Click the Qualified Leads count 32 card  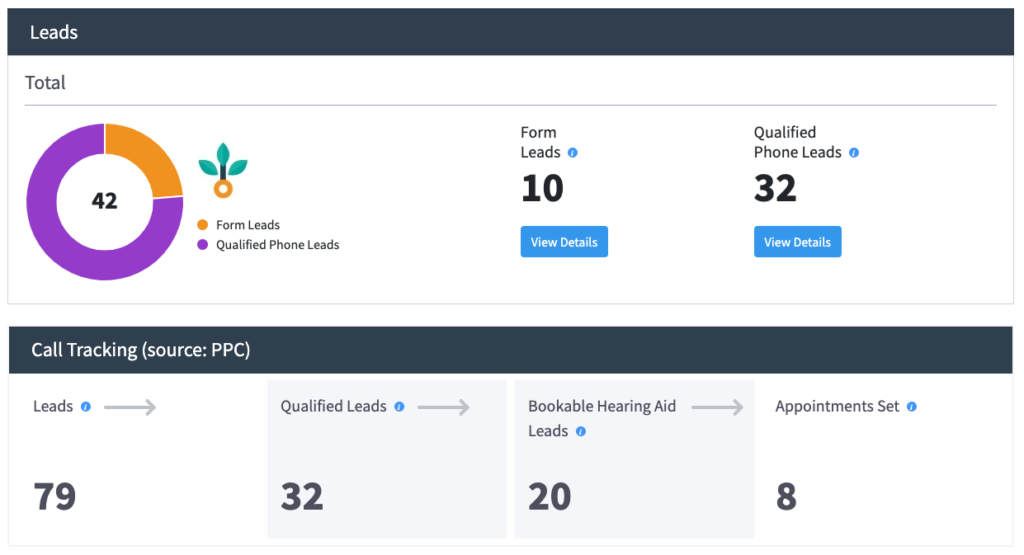coord(387,459)
